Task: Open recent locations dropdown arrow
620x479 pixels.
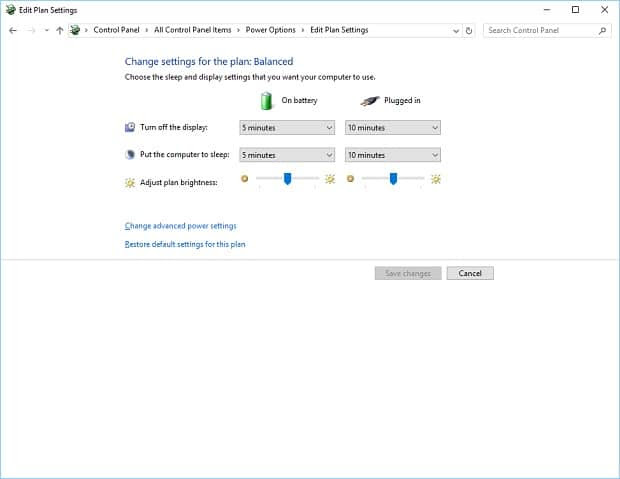Action: [x=46, y=30]
